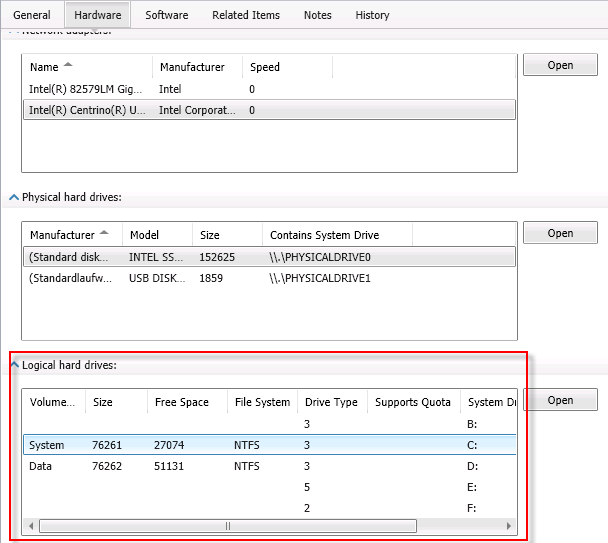
Task: Open the Software tab
Action: click(x=166, y=15)
